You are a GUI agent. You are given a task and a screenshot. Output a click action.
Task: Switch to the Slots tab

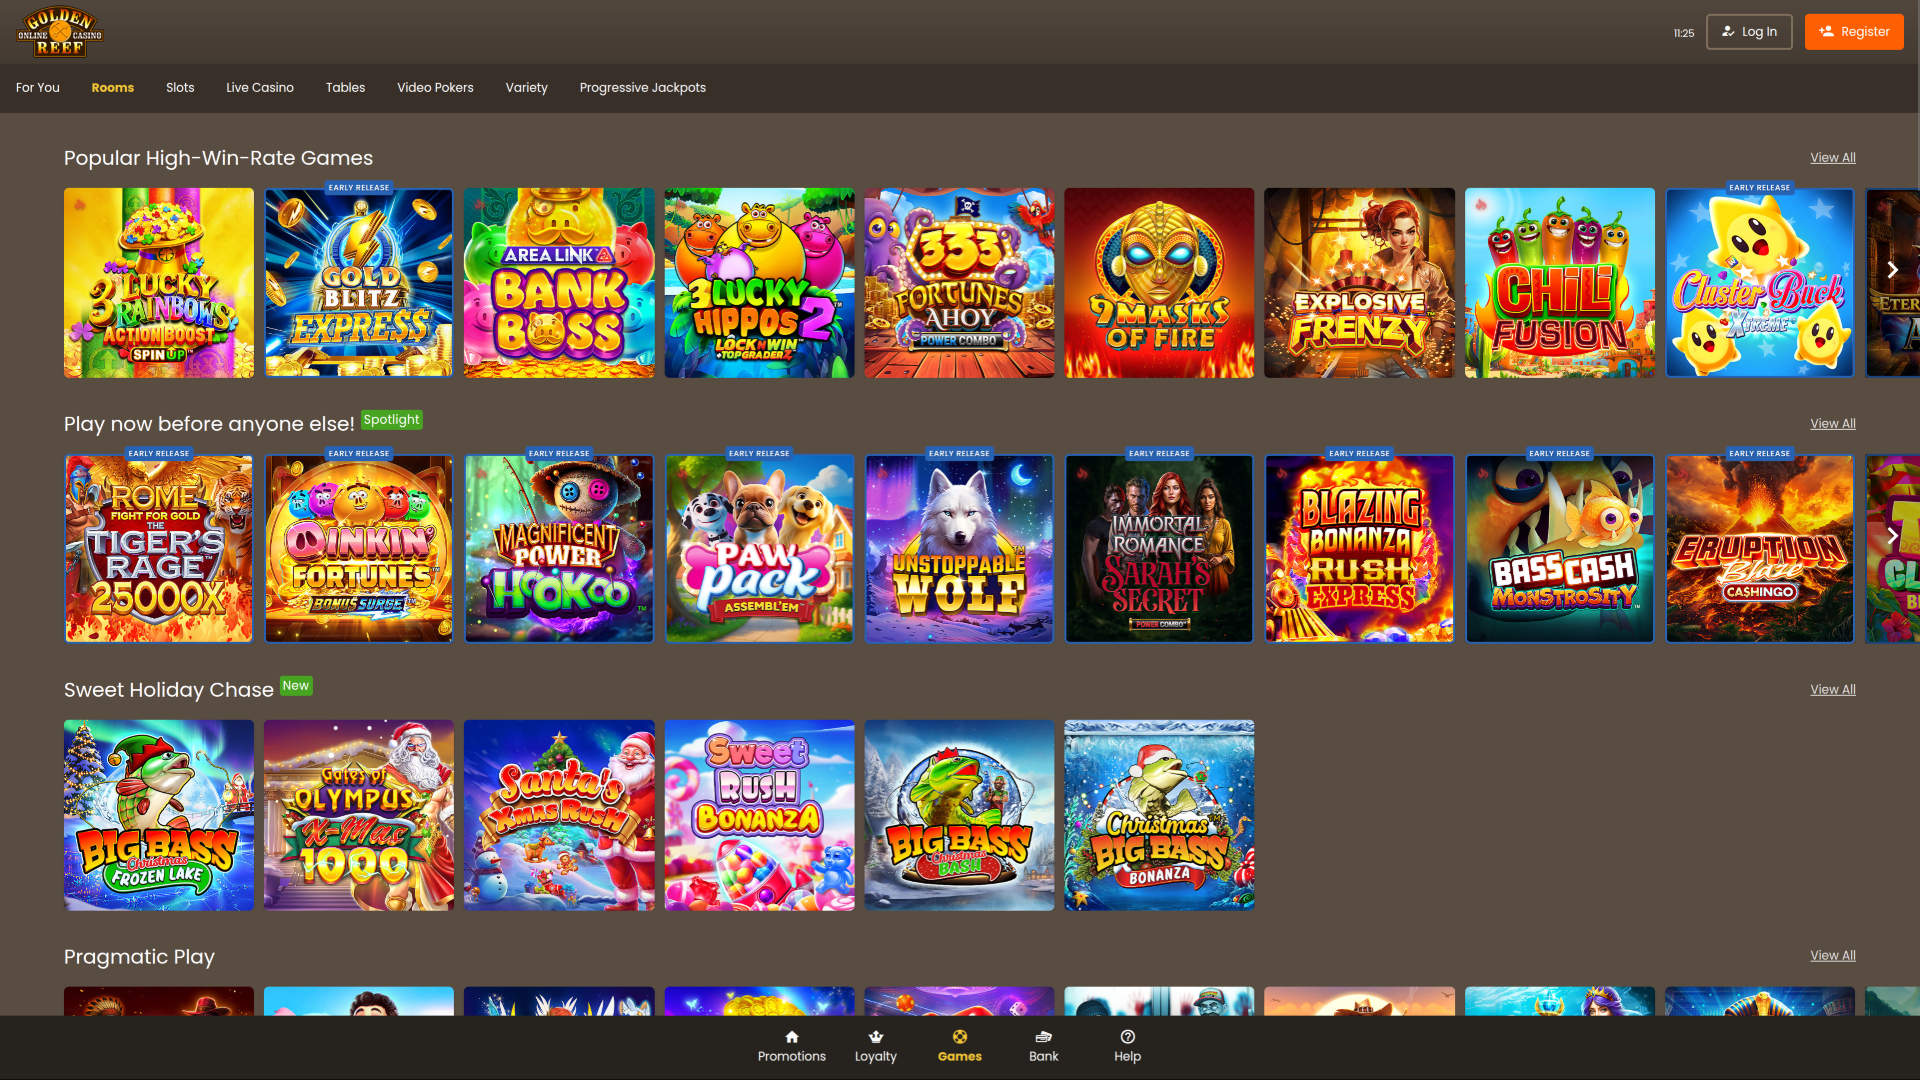coord(180,88)
